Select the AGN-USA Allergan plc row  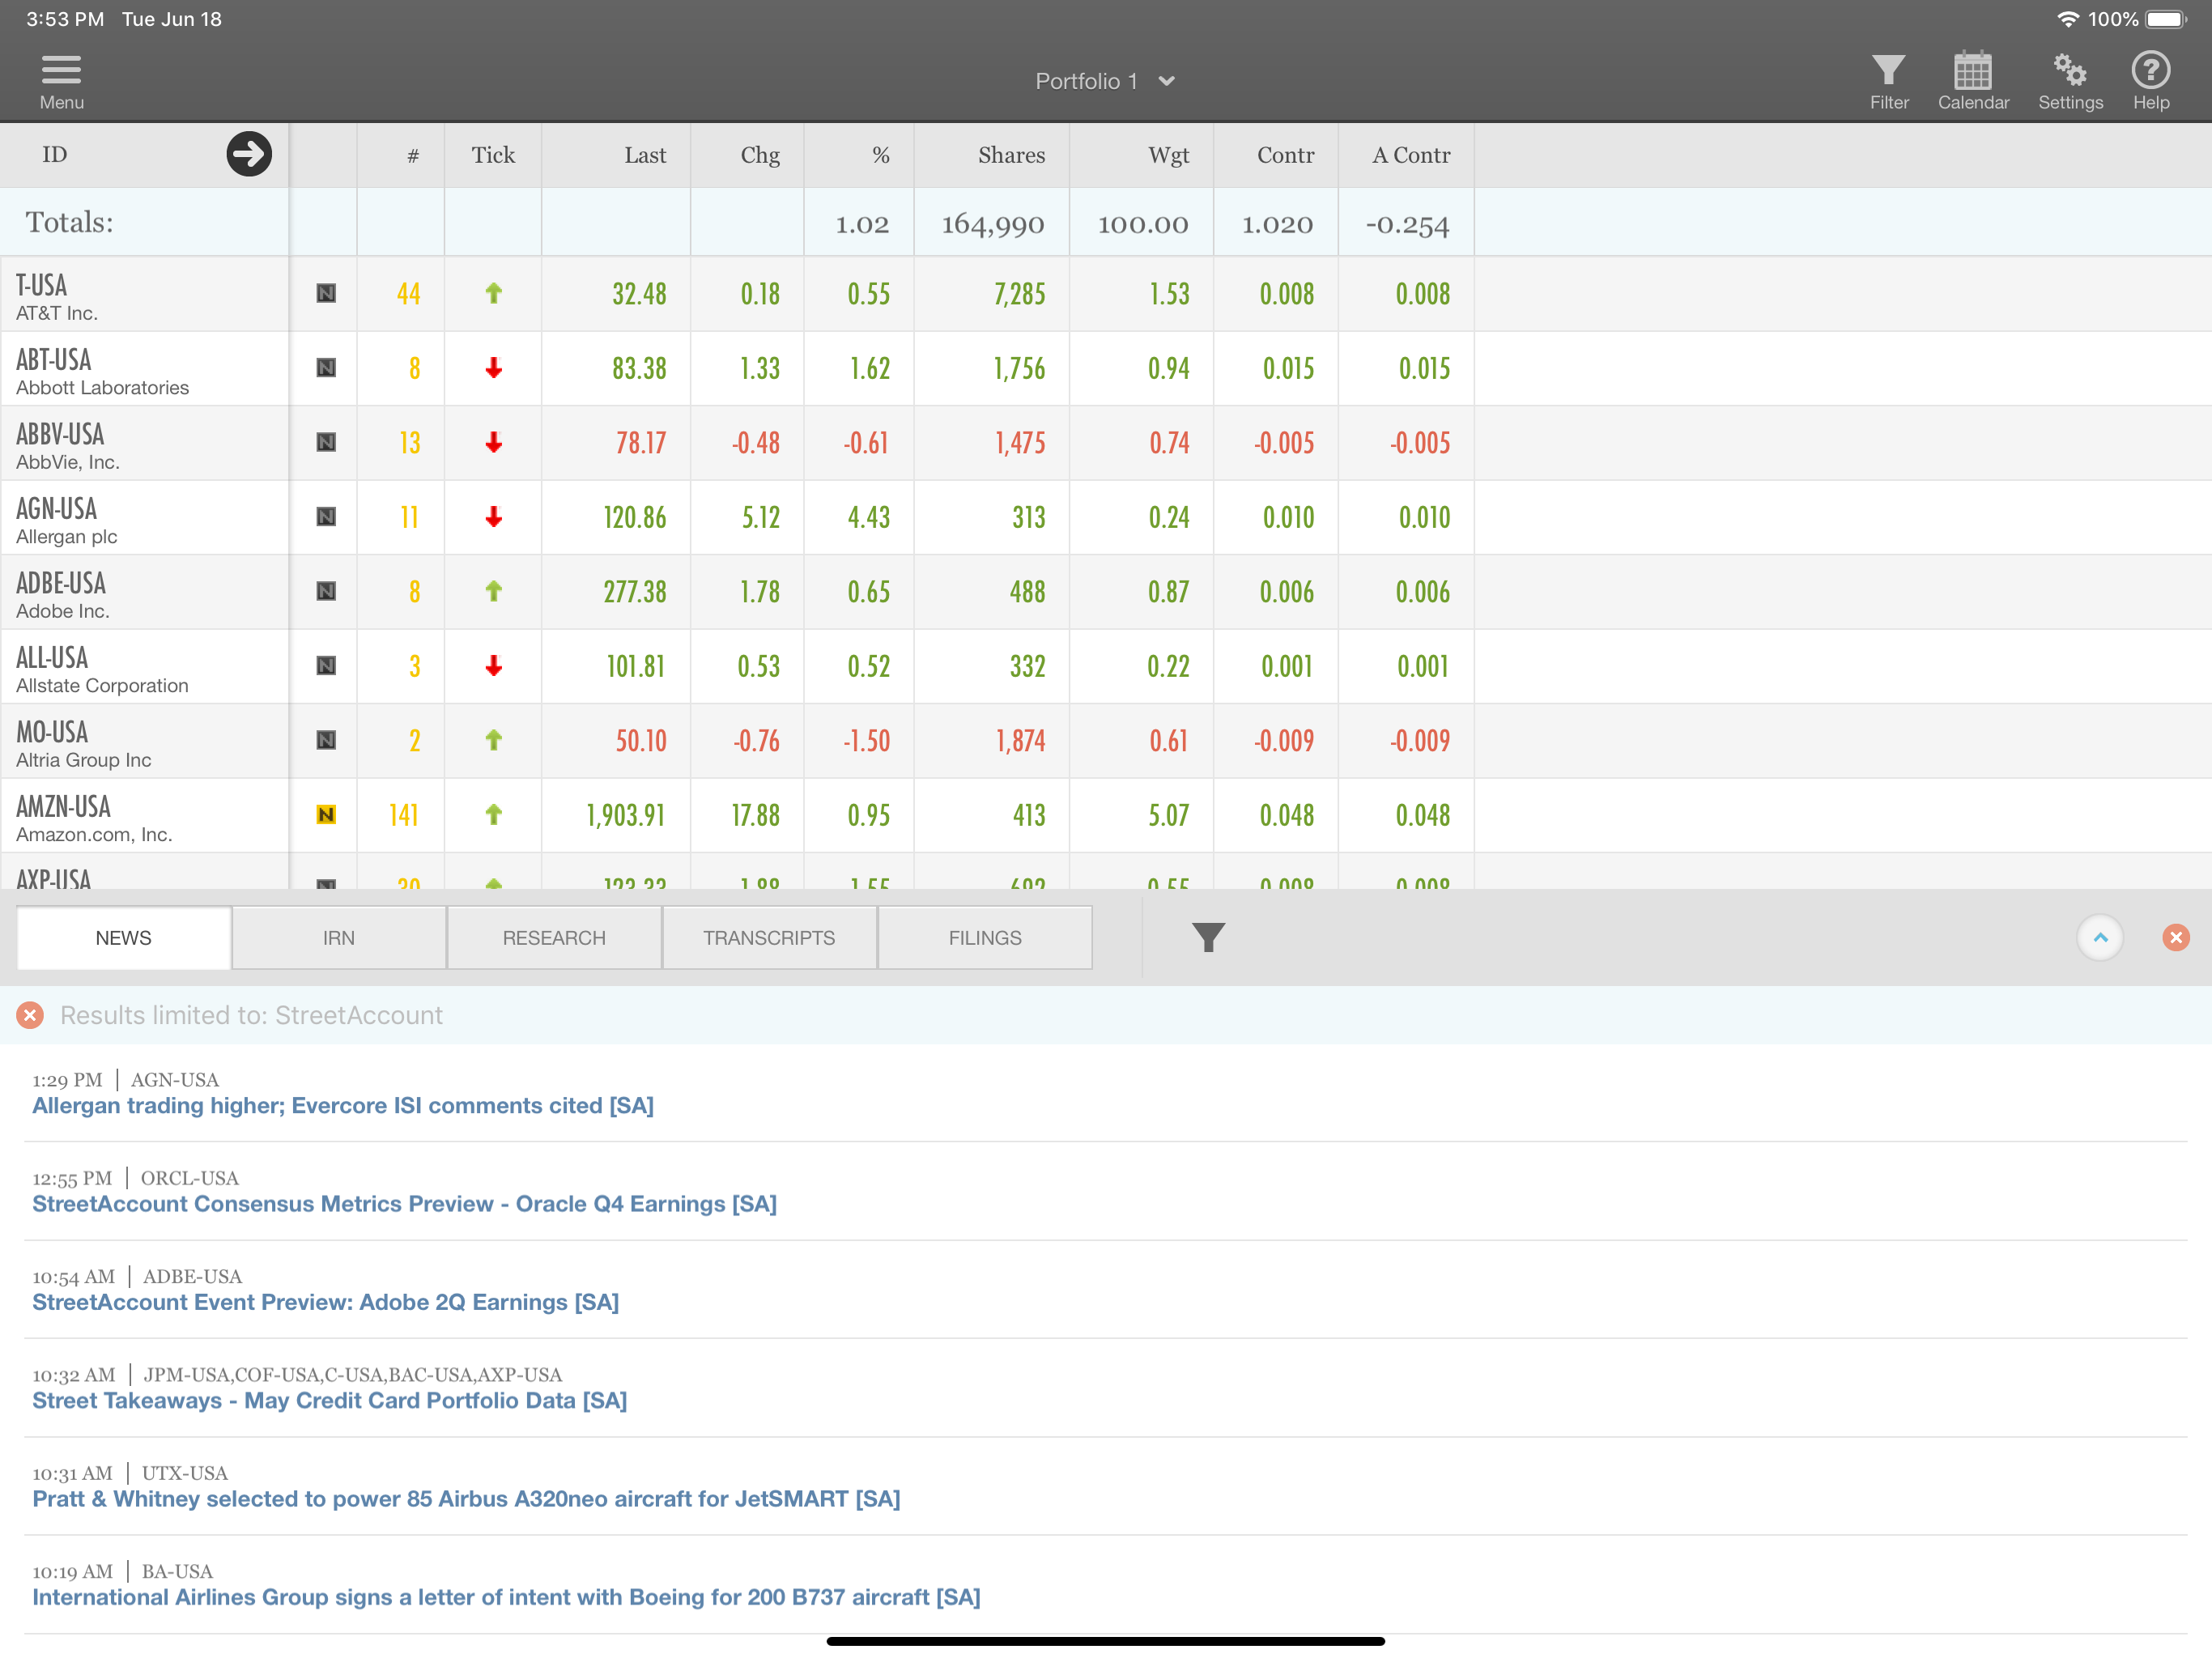click(1106, 517)
